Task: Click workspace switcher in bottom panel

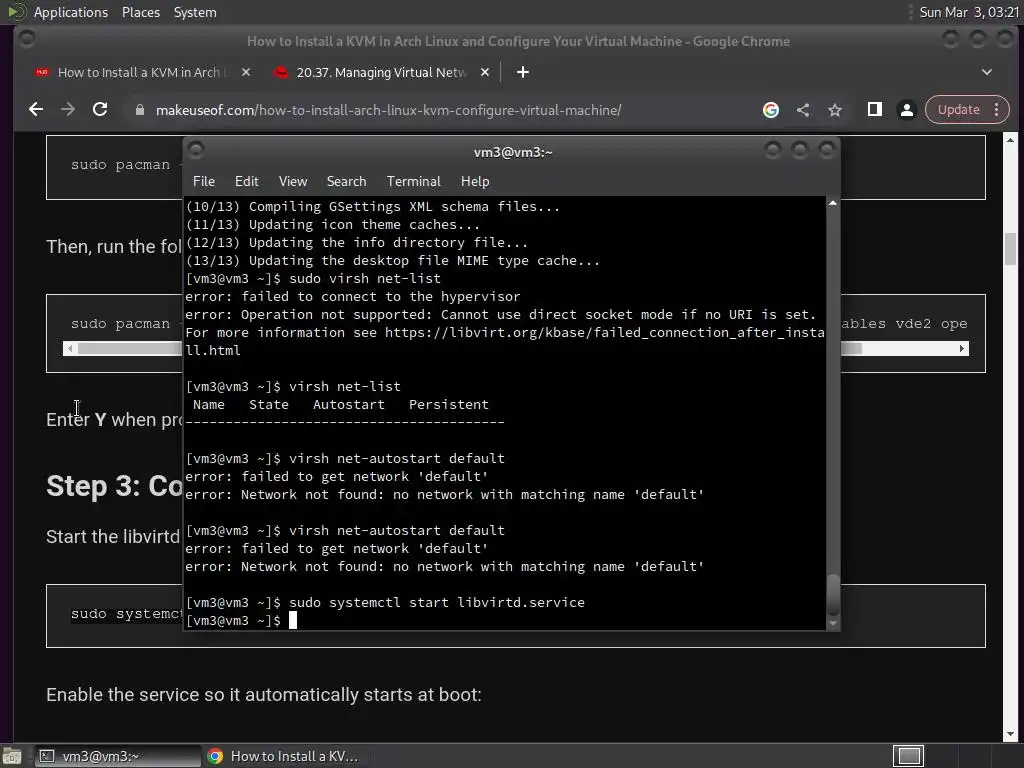Action: pyautogui.click(x=908, y=756)
